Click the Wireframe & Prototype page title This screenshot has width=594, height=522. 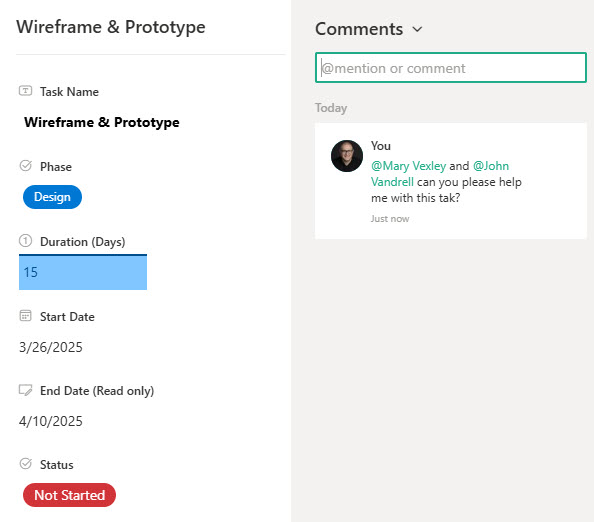click(111, 27)
